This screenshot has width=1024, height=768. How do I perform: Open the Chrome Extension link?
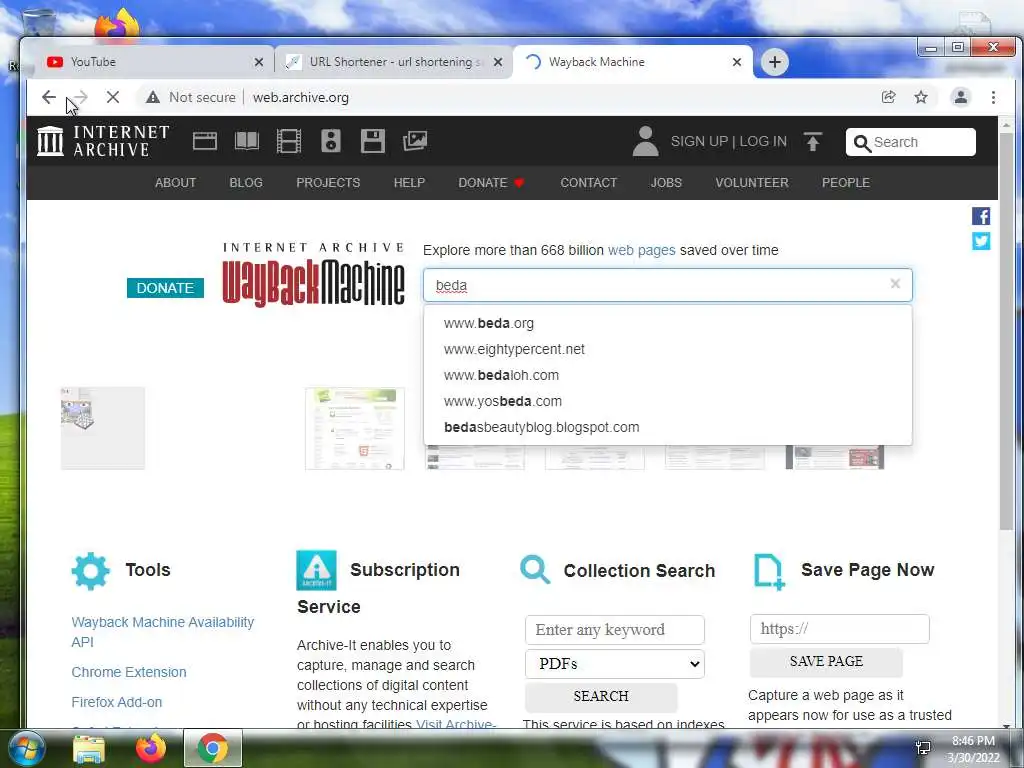point(129,672)
